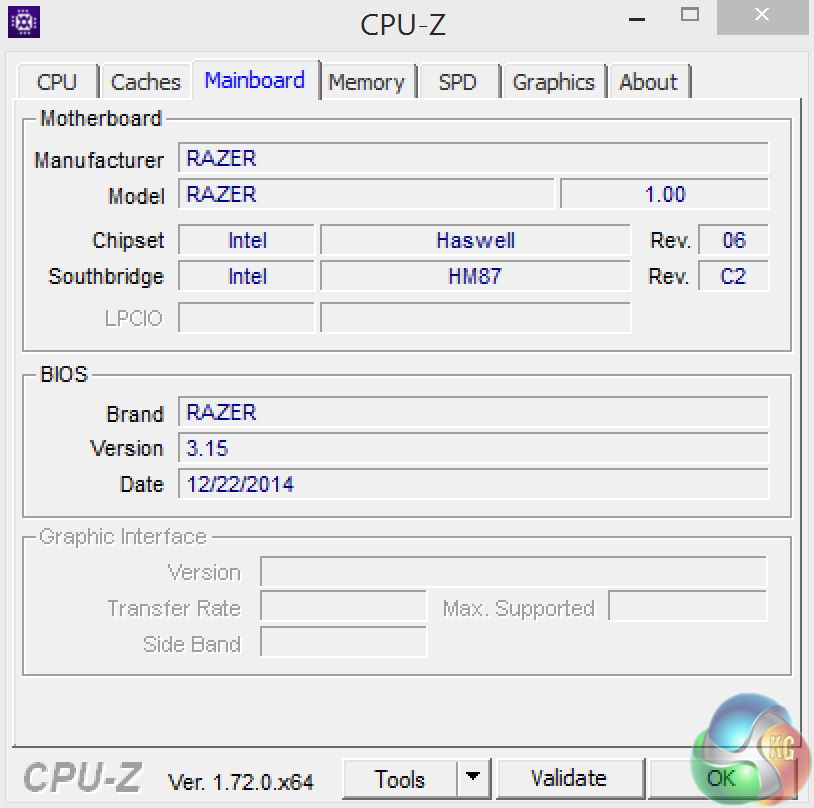The height and width of the screenshot is (808, 814).
Task: Open the SPD tab
Action: click(458, 82)
